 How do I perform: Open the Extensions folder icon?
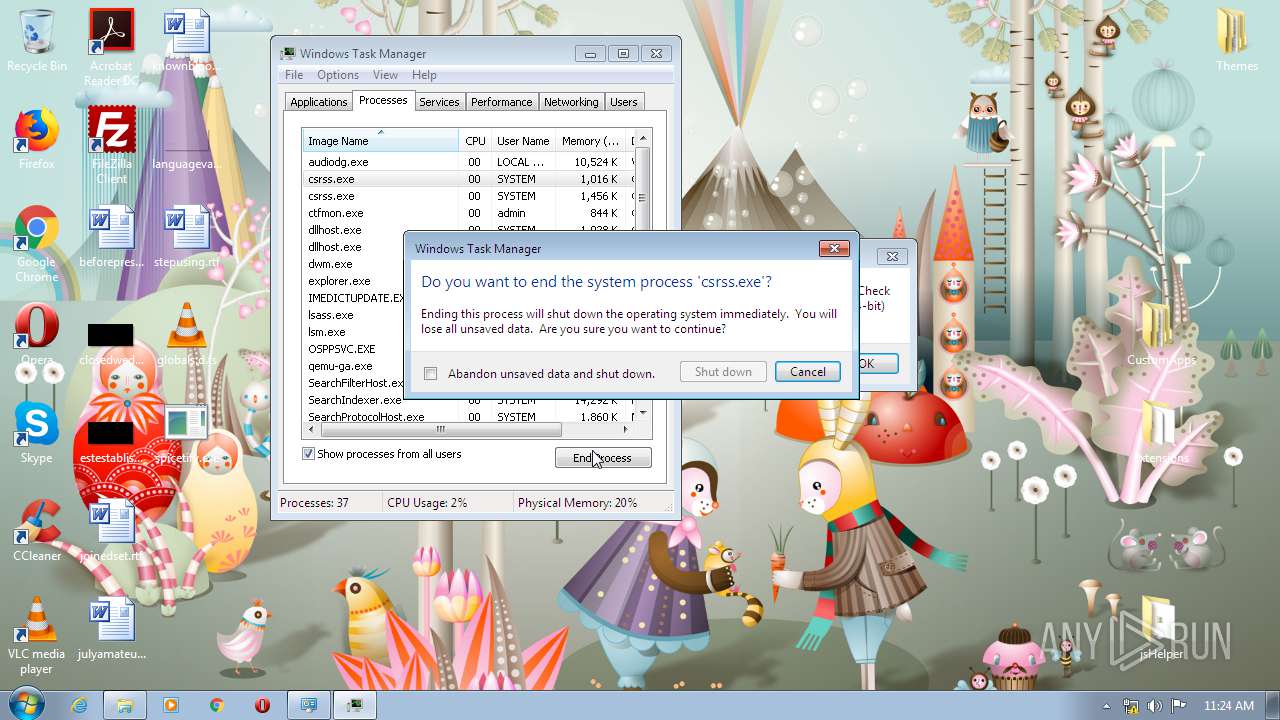[x=1161, y=433]
